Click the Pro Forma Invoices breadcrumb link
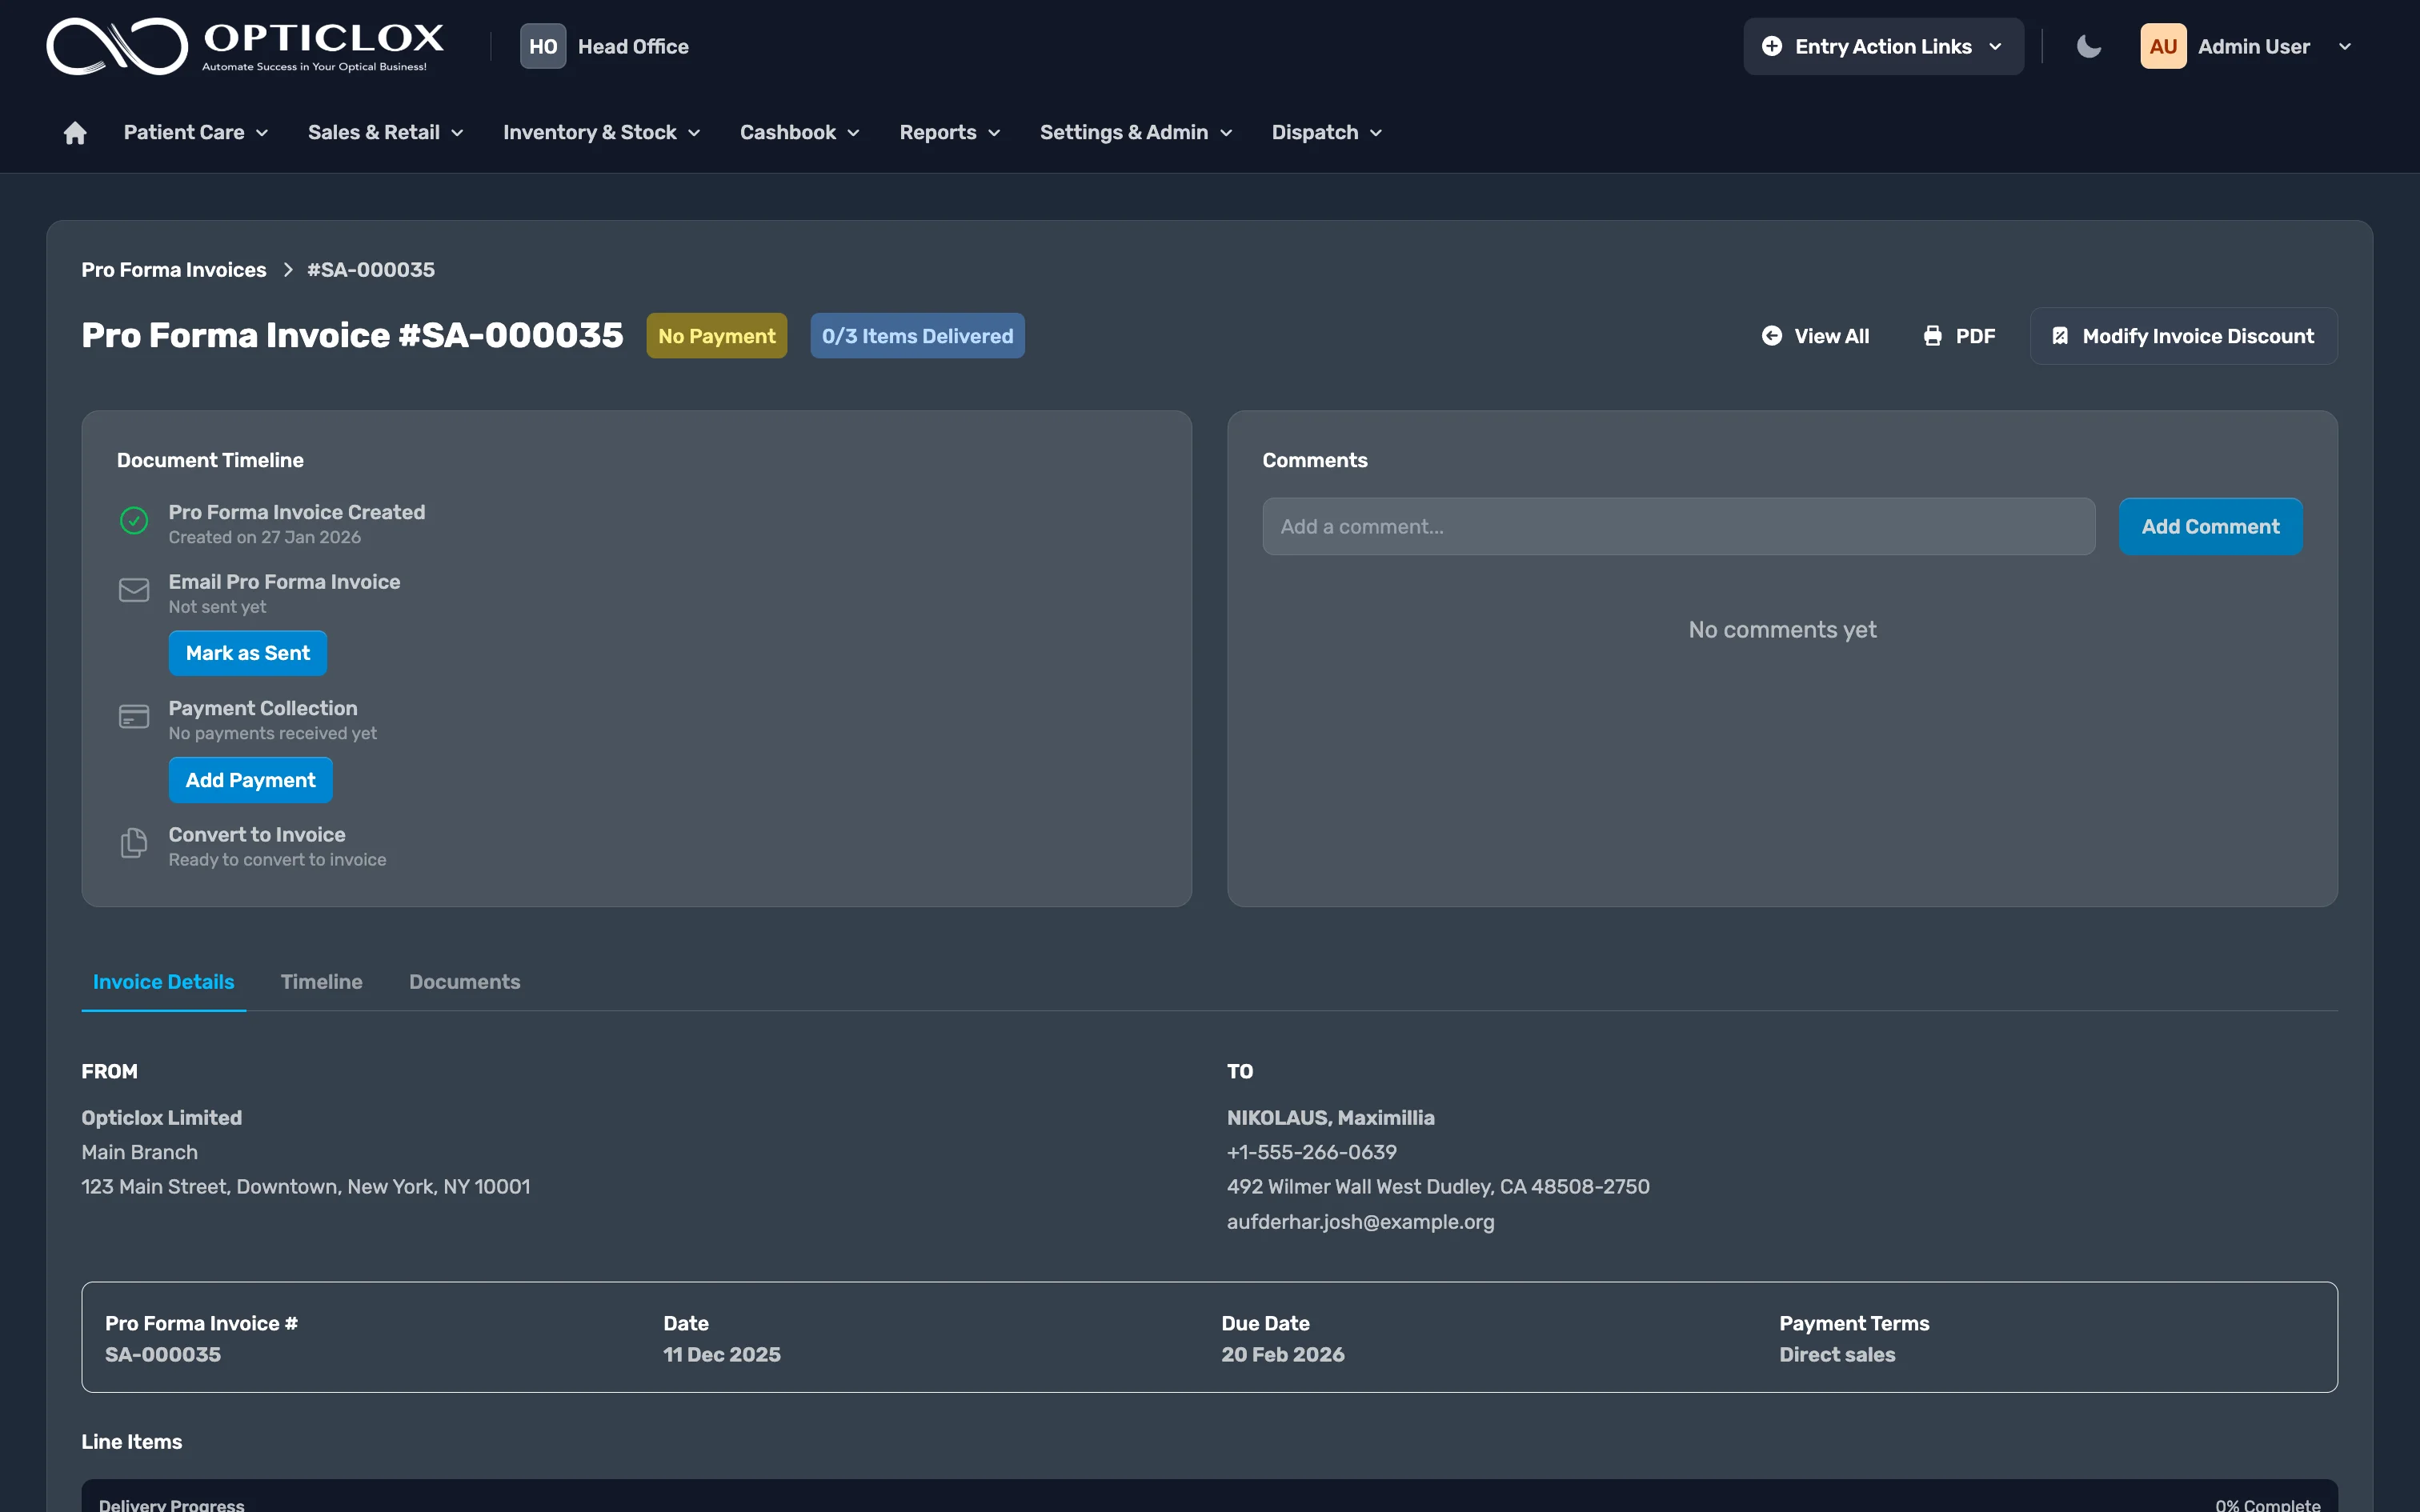The image size is (2420, 1512). [173, 270]
